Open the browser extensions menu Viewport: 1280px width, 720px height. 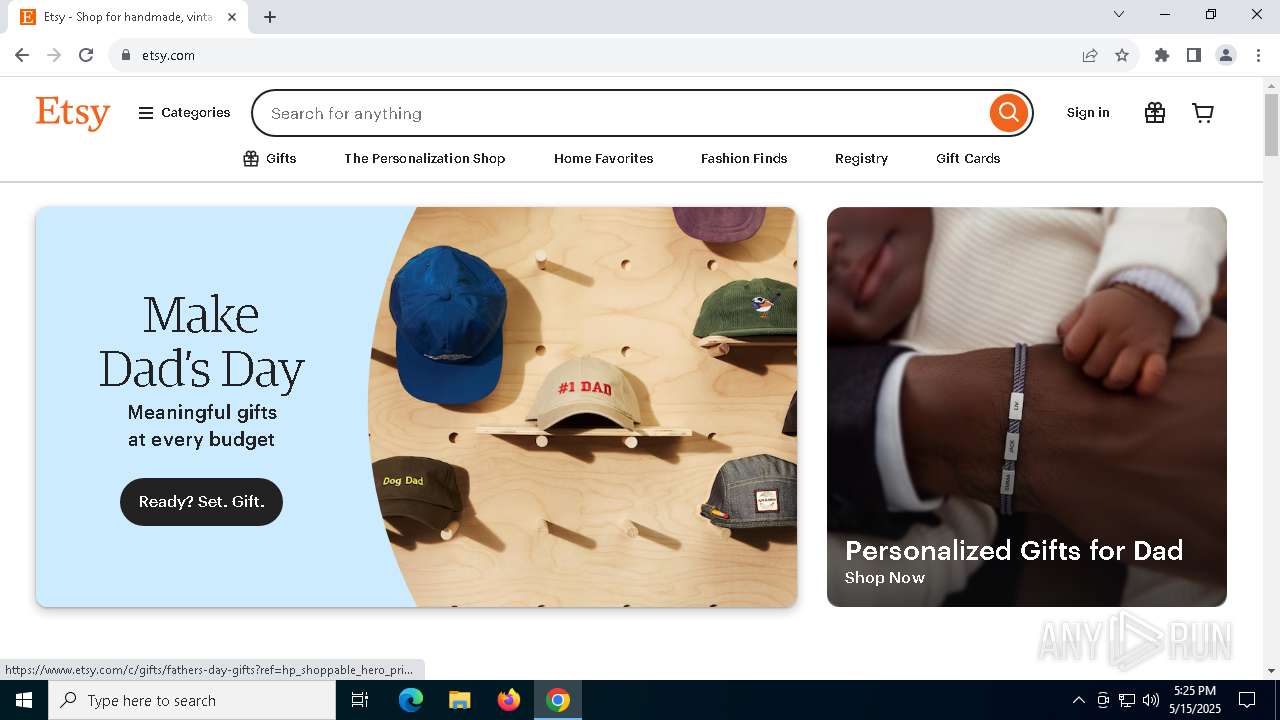pos(1162,55)
